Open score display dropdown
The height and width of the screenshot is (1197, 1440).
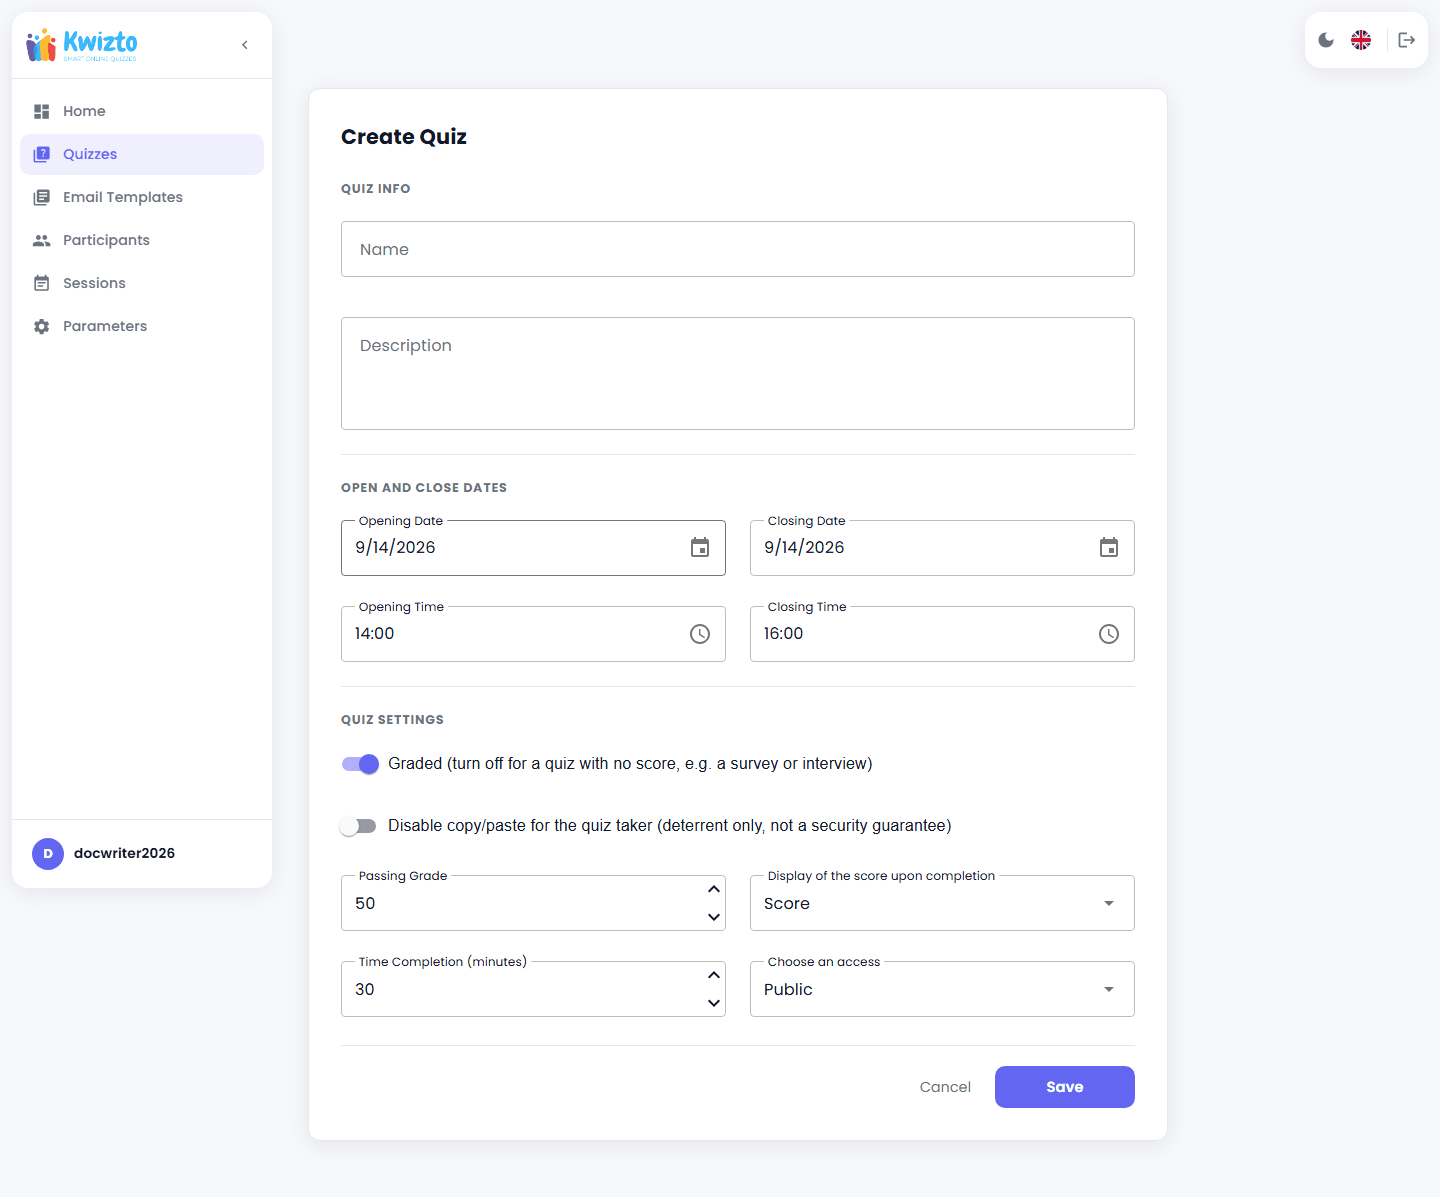point(942,903)
